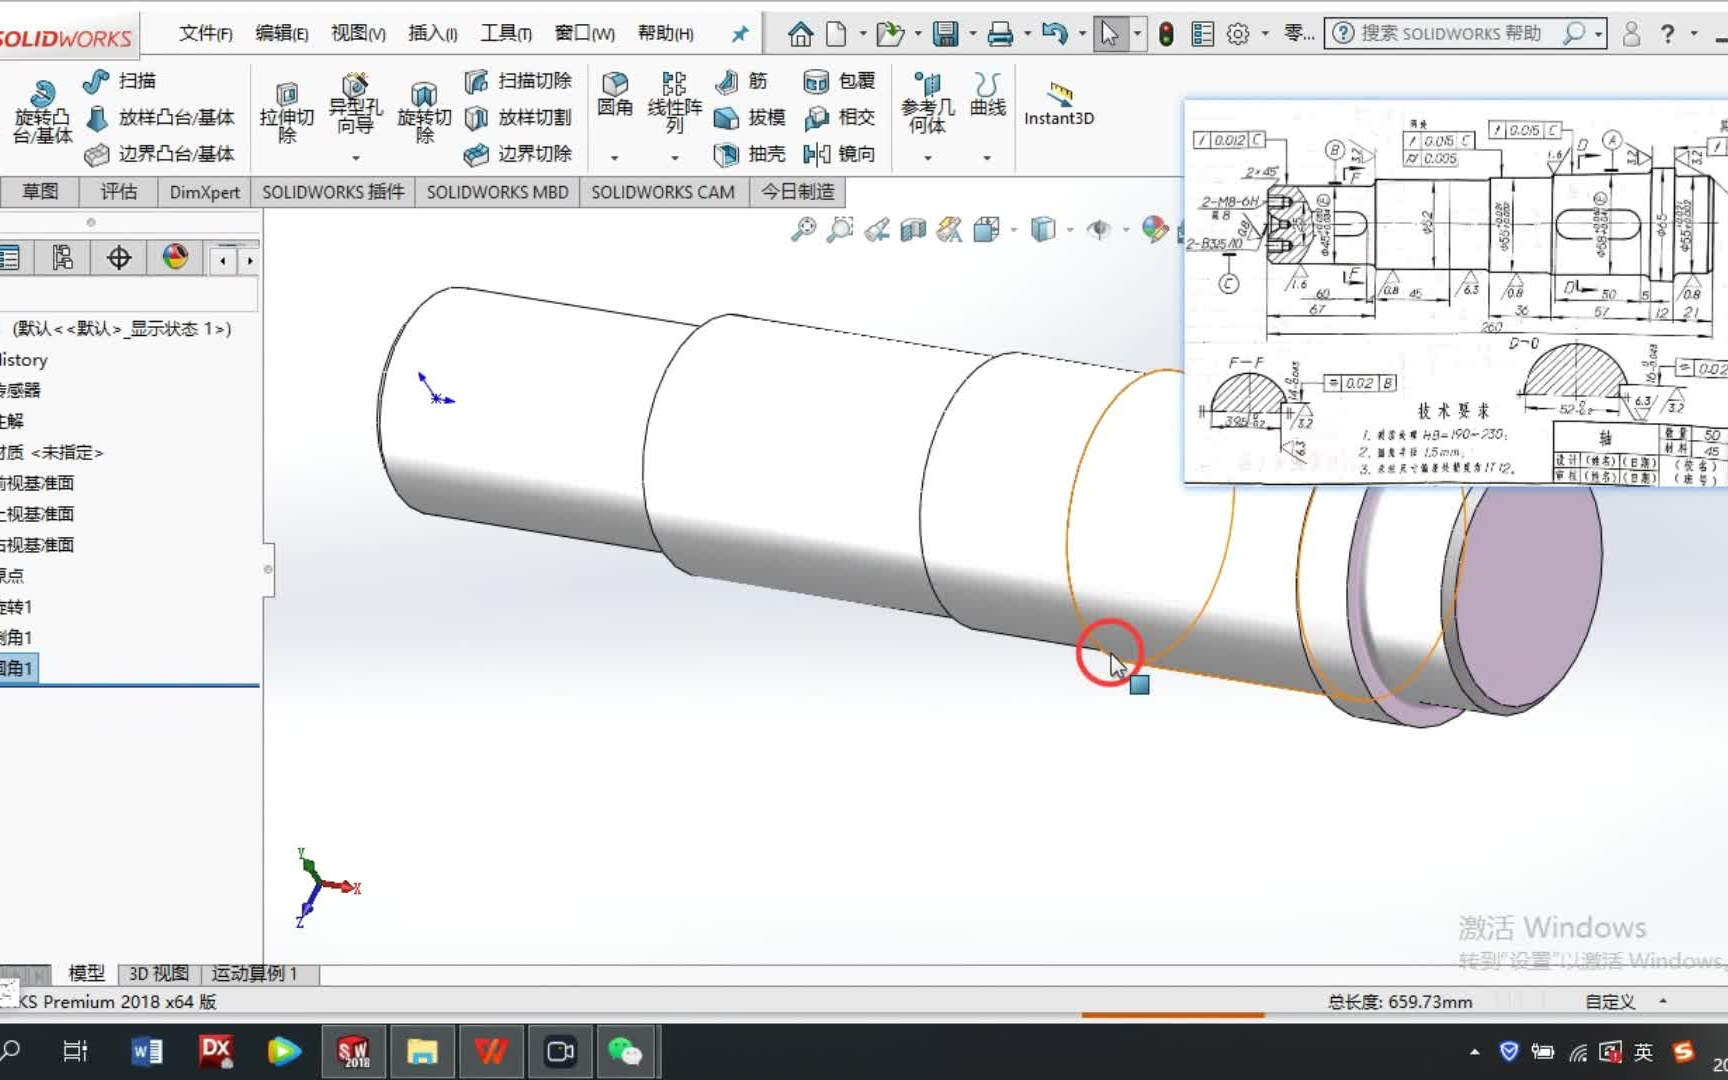Click the Mirror (镜向) feature icon

(839, 154)
